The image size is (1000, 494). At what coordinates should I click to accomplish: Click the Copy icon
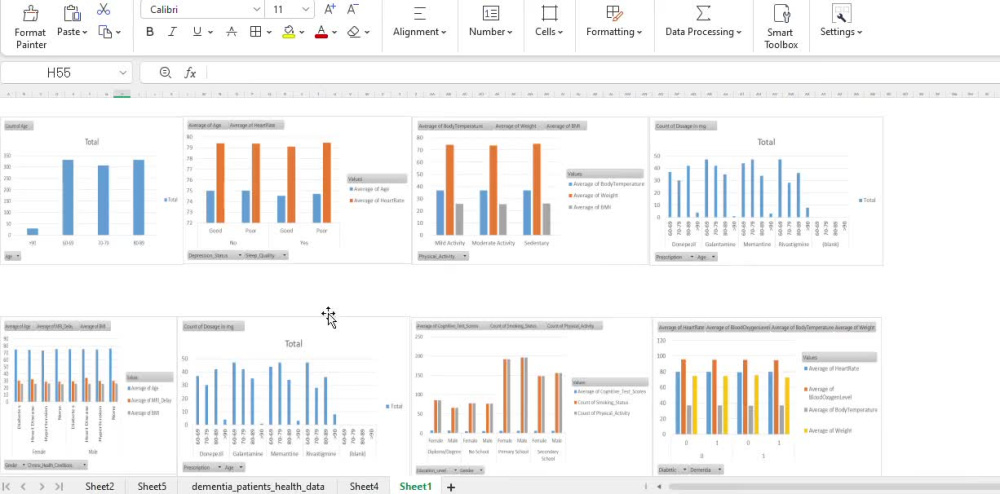pyautogui.click(x=105, y=31)
